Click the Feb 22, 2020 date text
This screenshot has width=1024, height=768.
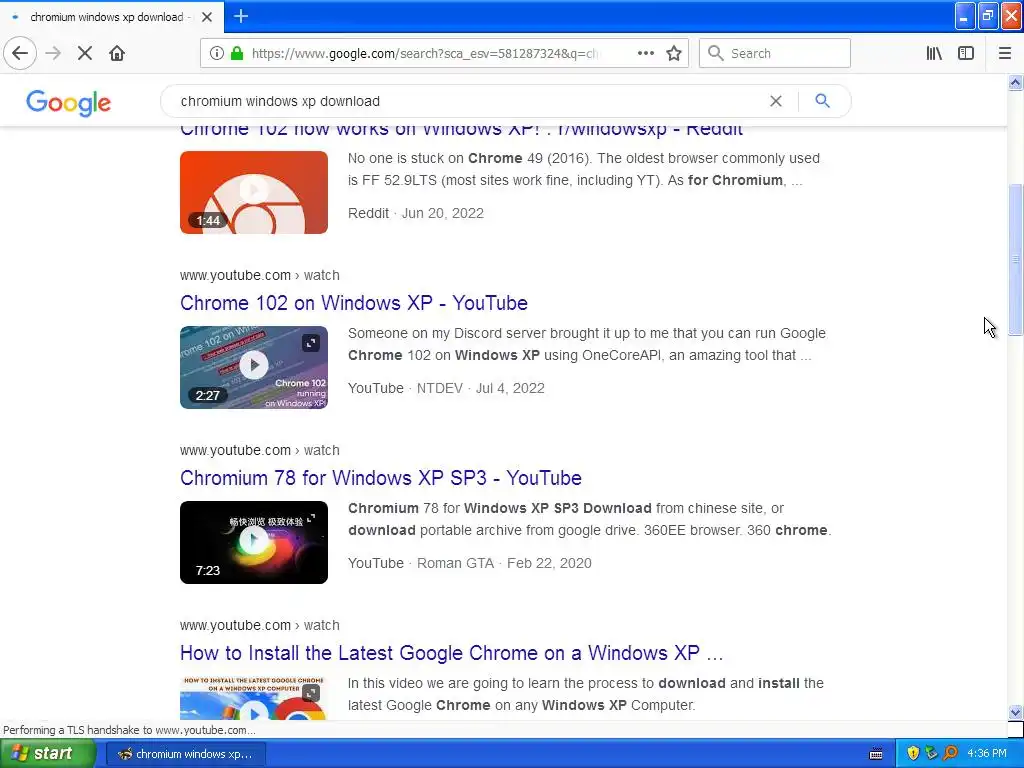point(549,563)
